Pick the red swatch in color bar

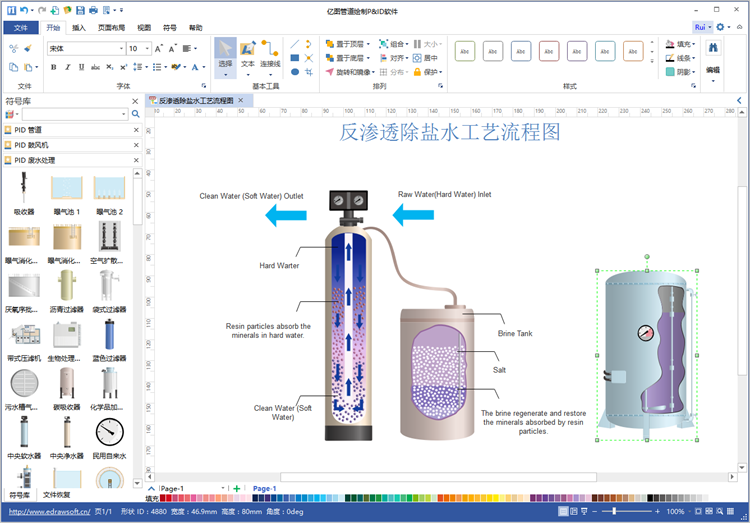click(166, 497)
